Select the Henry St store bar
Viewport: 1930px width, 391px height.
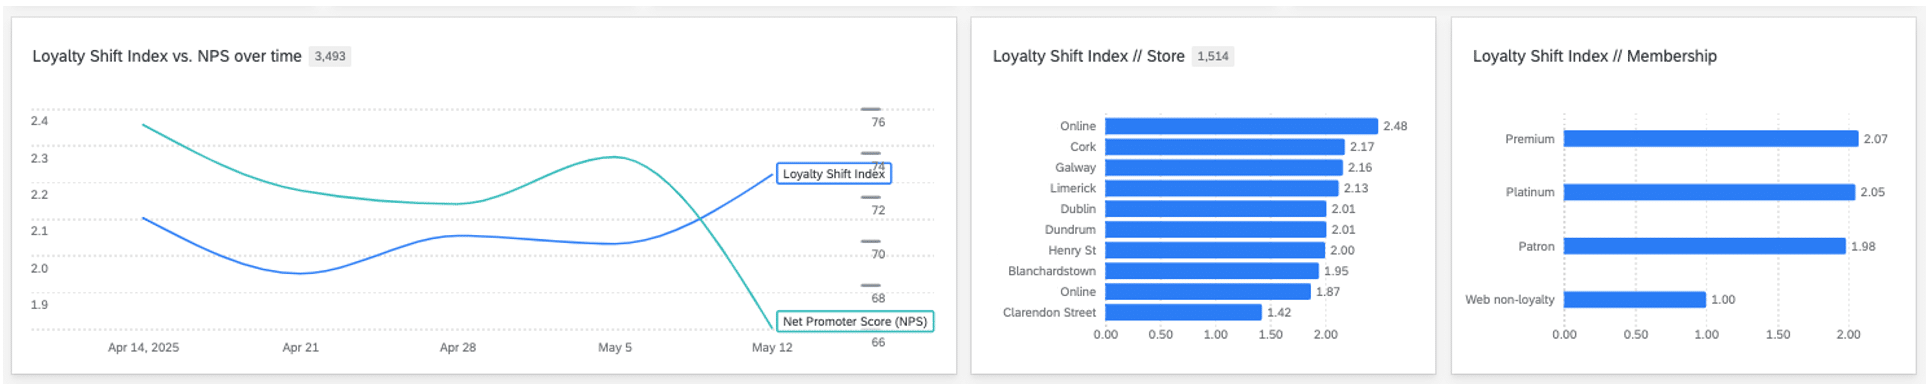point(1215,251)
